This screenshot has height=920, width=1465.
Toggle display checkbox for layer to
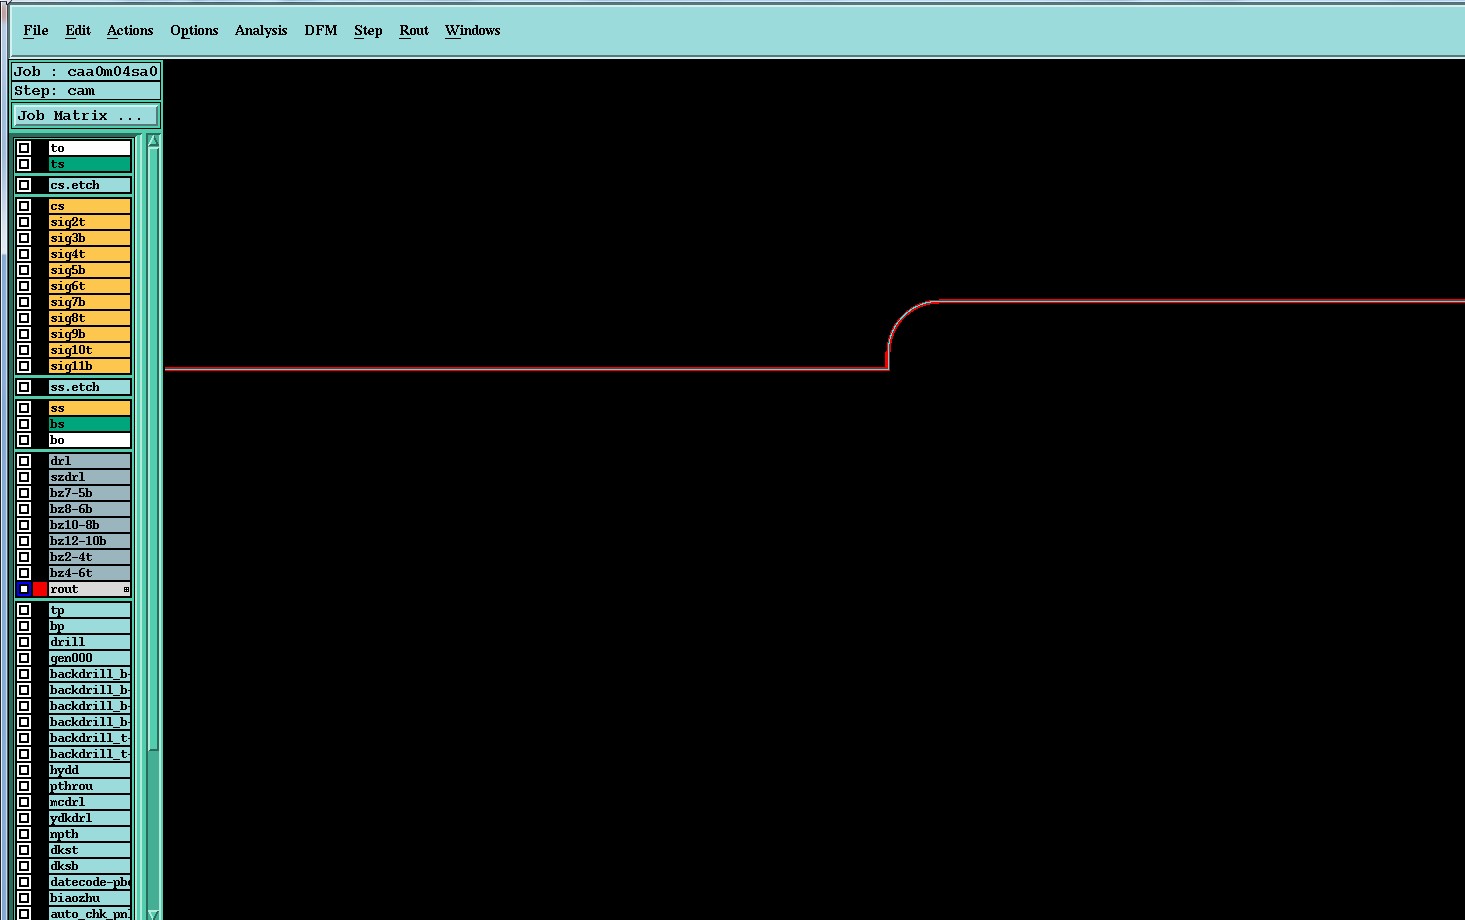[24, 148]
